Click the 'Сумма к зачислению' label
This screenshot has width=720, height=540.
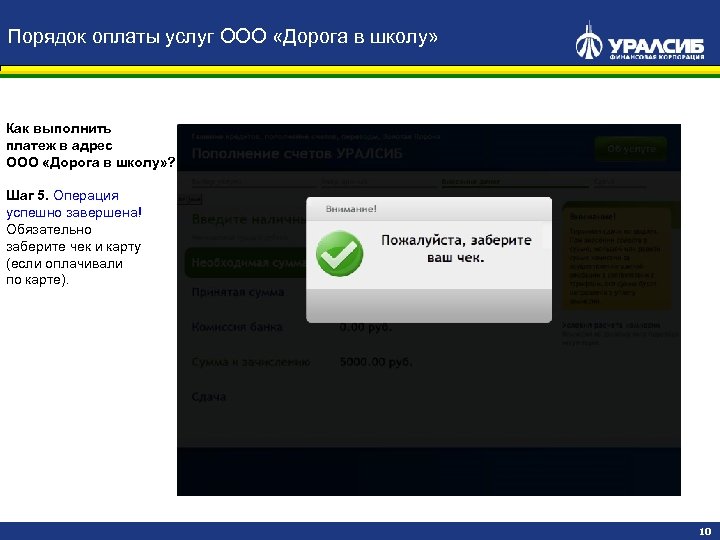[x=251, y=362]
